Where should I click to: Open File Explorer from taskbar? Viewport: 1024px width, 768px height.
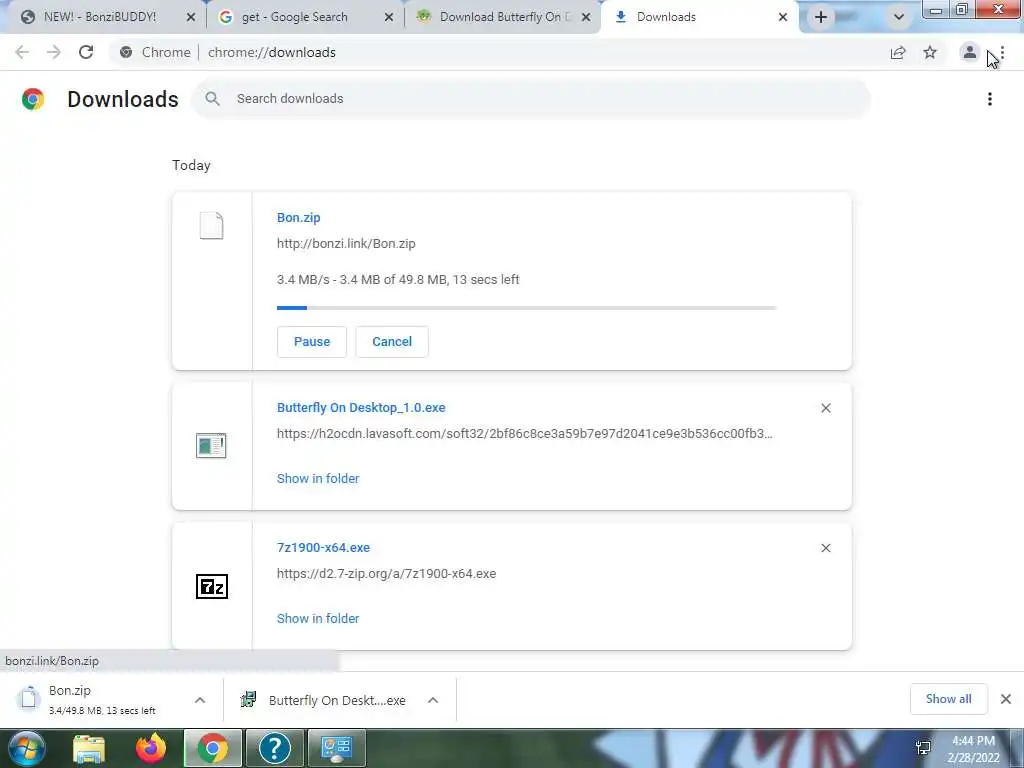pos(89,748)
